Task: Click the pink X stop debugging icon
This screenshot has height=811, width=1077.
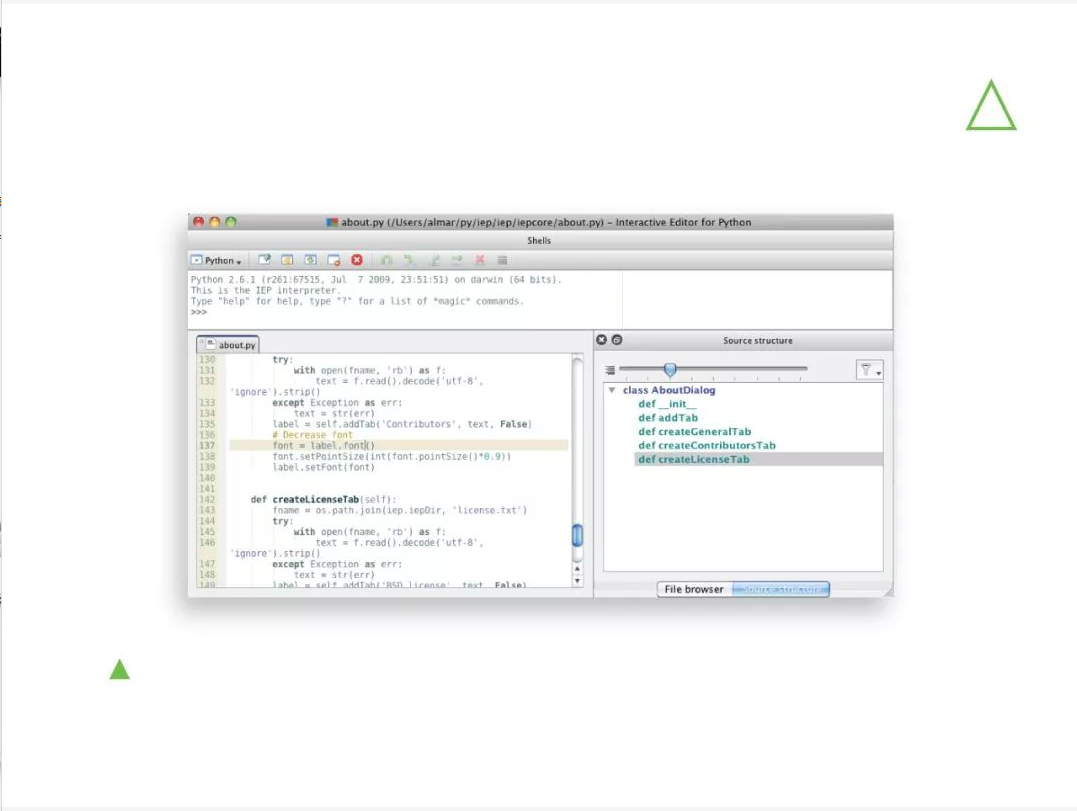Action: [x=479, y=260]
